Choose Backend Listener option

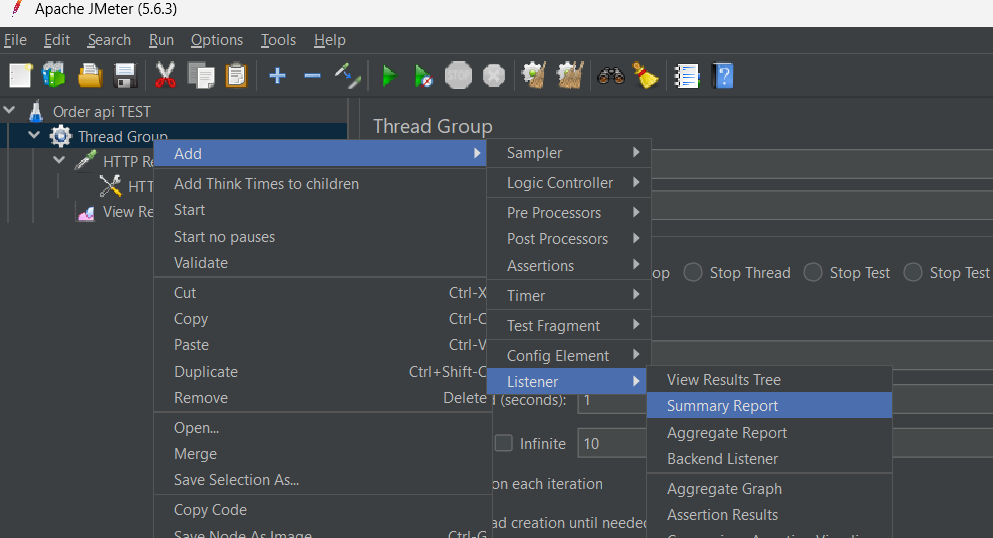(x=769, y=459)
